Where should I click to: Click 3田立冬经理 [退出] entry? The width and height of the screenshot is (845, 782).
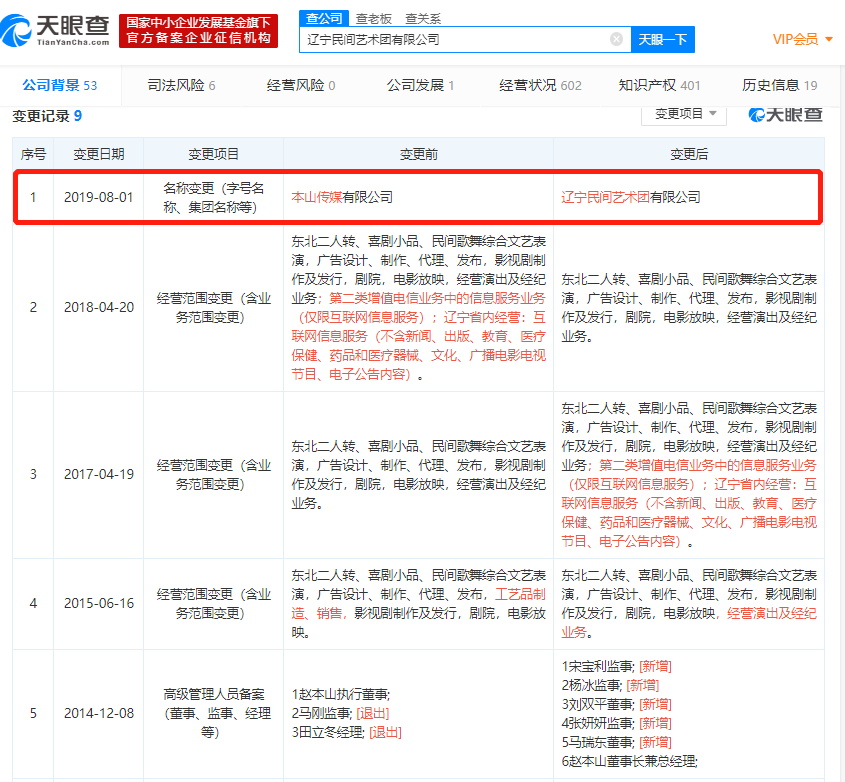coord(347,732)
